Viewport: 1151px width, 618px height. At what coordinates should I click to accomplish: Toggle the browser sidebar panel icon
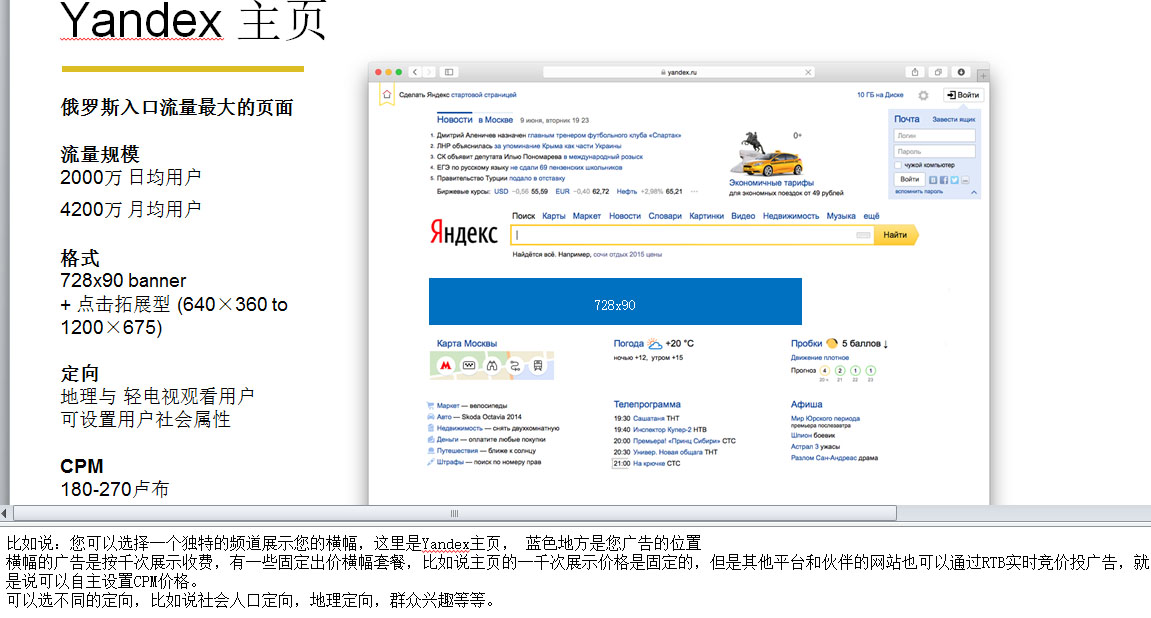pos(449,72)
